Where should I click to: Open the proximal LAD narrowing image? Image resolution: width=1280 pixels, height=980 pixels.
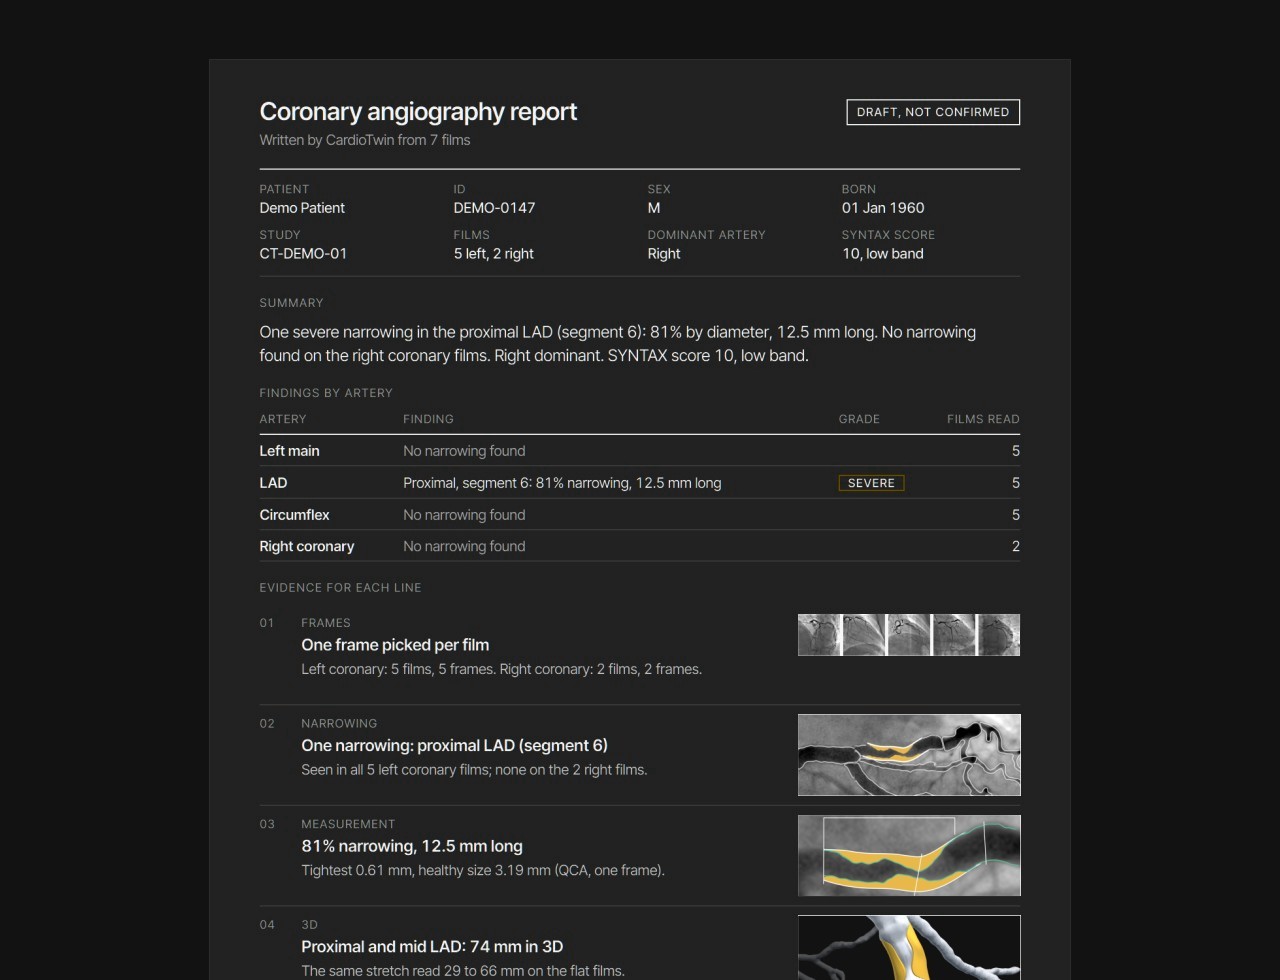(909, 755)
